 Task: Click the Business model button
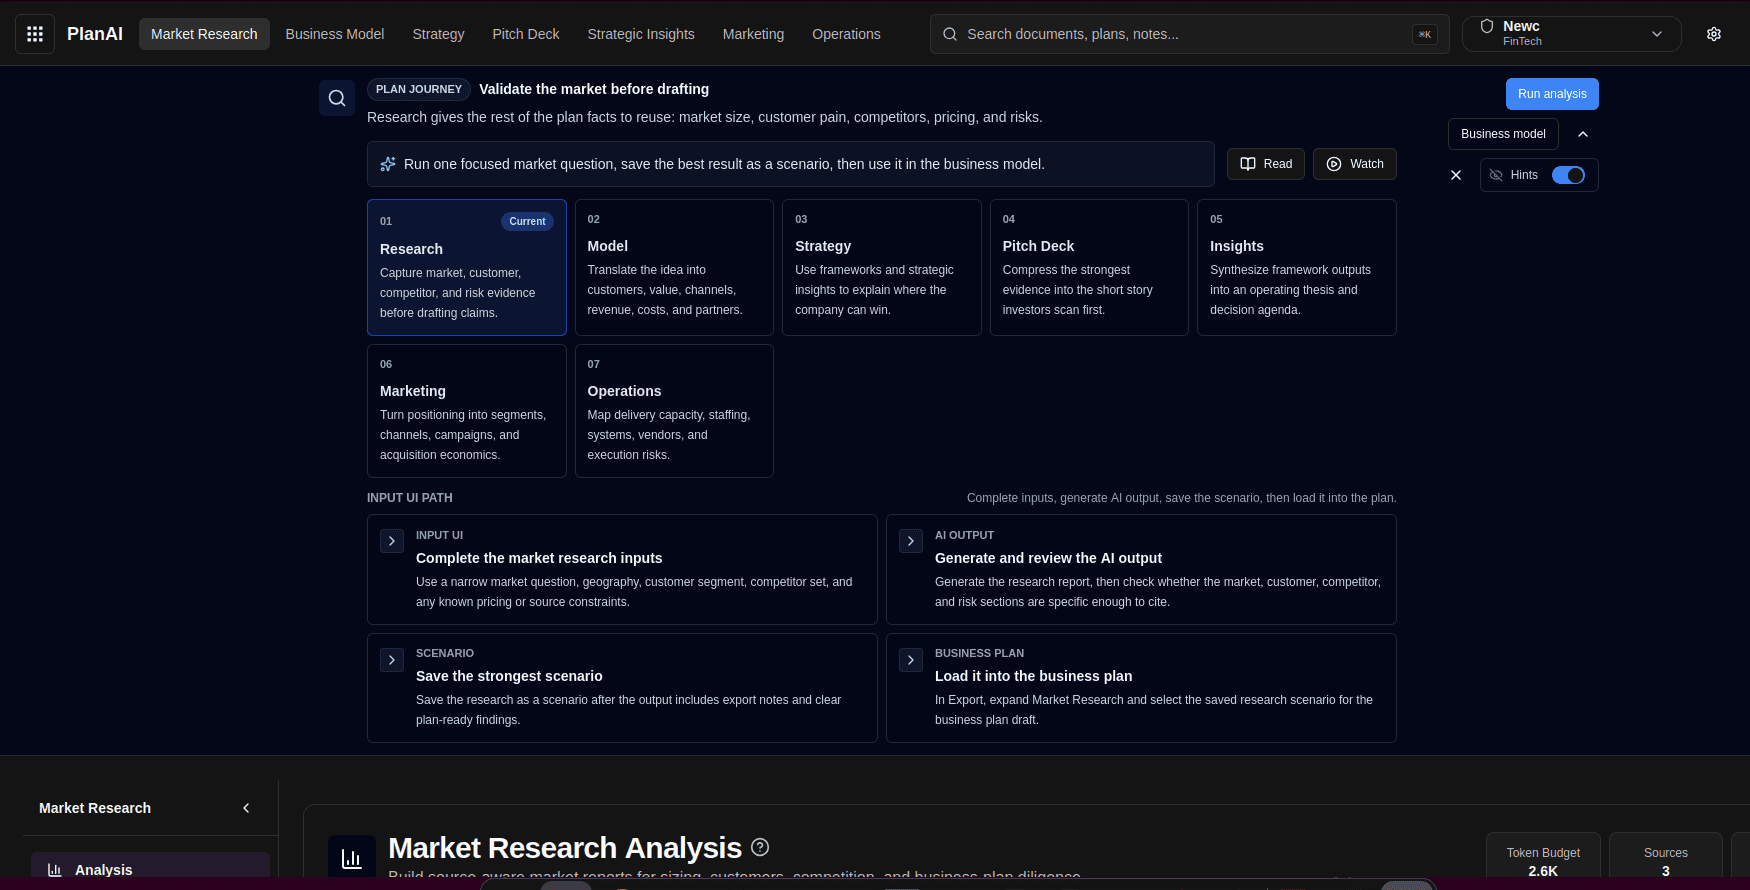tap(1503, 134)
